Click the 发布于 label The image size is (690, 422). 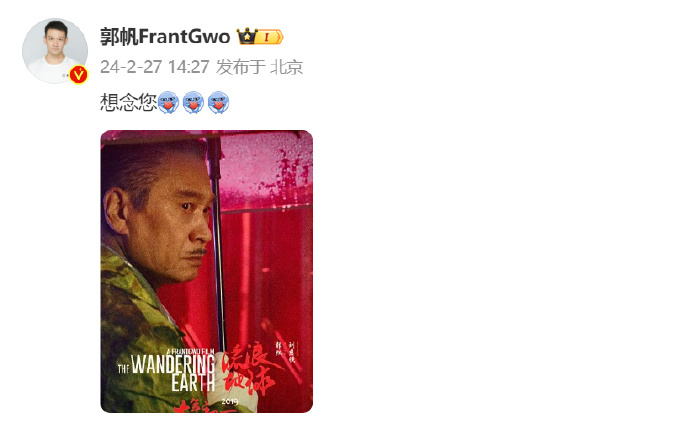(x=241, y=67)
